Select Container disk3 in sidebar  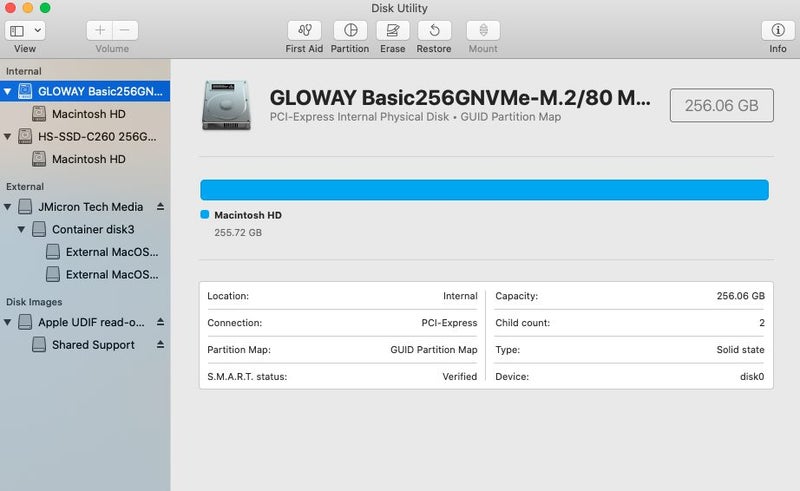[x=85, y=230]
